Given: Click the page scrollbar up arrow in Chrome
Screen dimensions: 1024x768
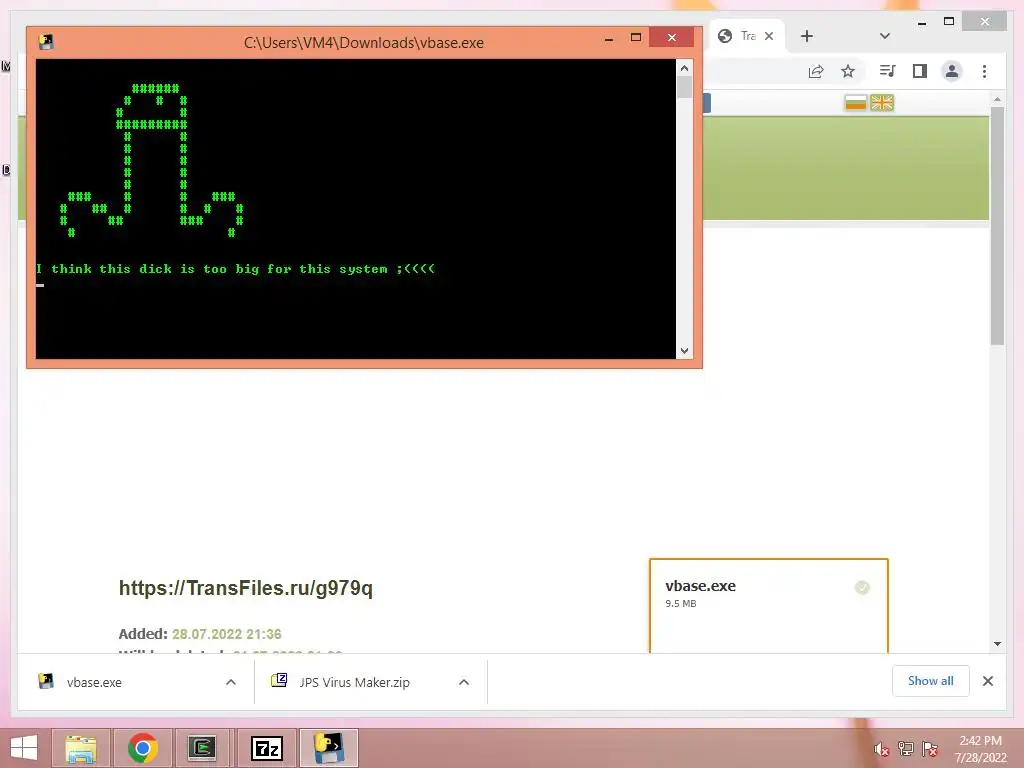Looking at the screenshot, I should coord(997,99).
